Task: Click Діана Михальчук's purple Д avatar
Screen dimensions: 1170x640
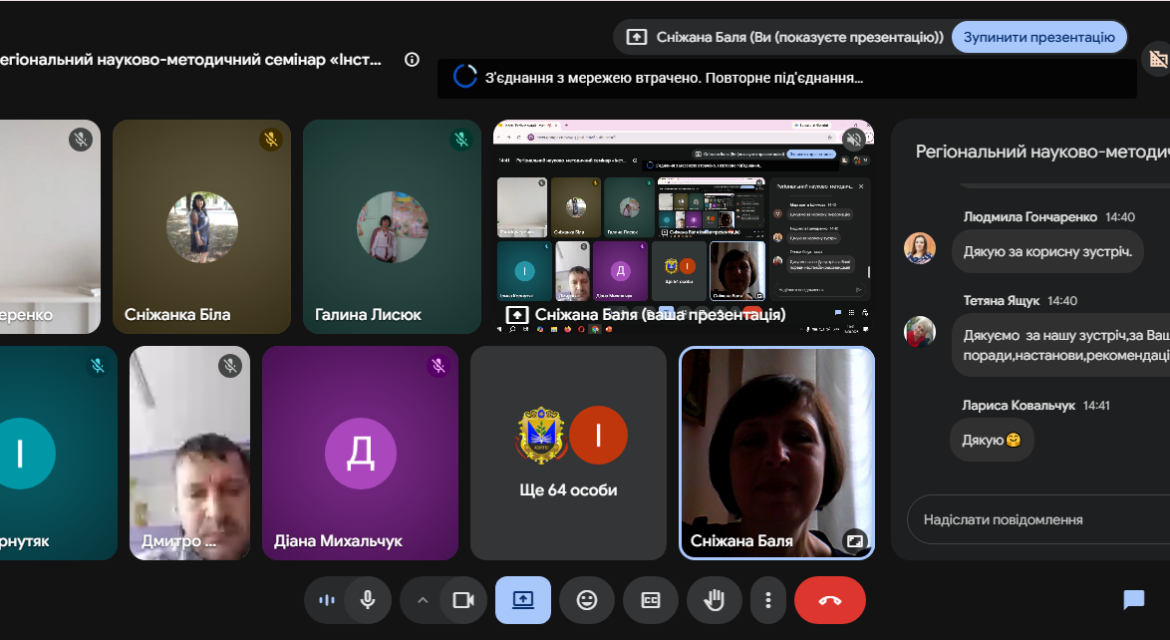Action: (360, 453)
